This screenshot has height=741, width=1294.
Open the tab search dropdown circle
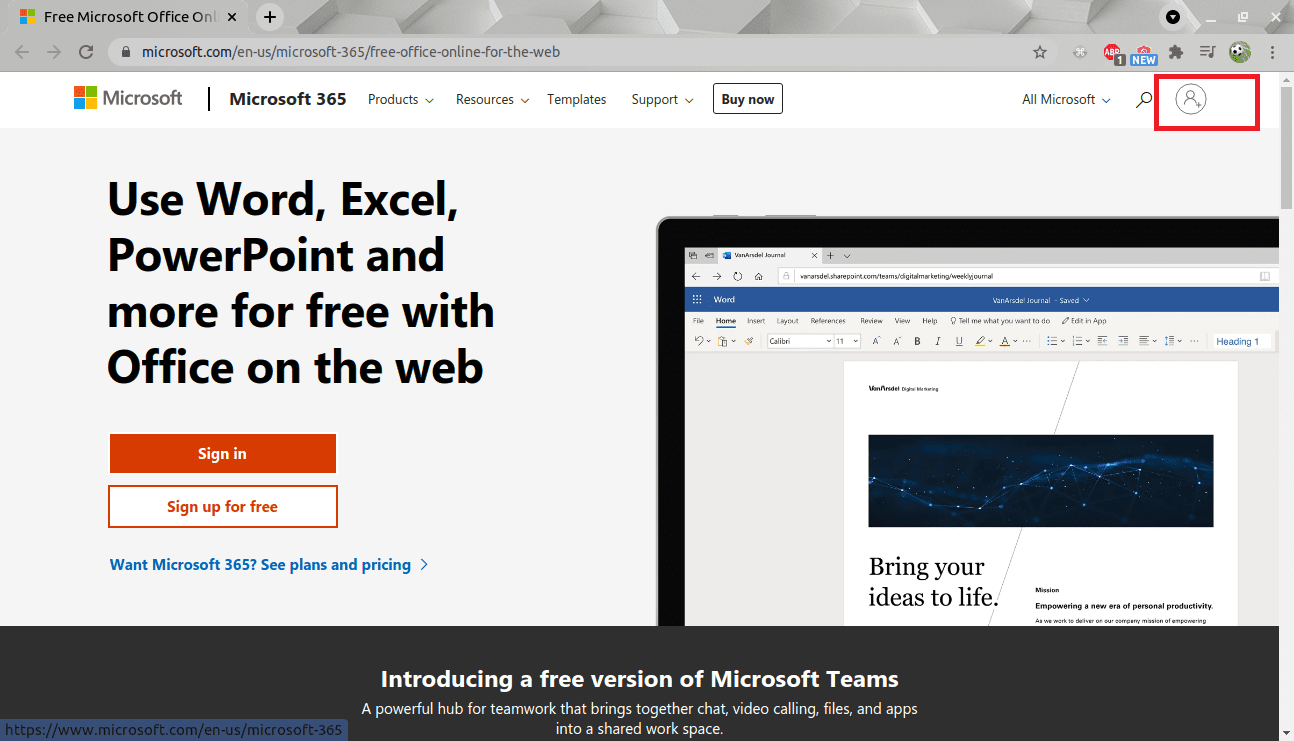point(1173,17)
